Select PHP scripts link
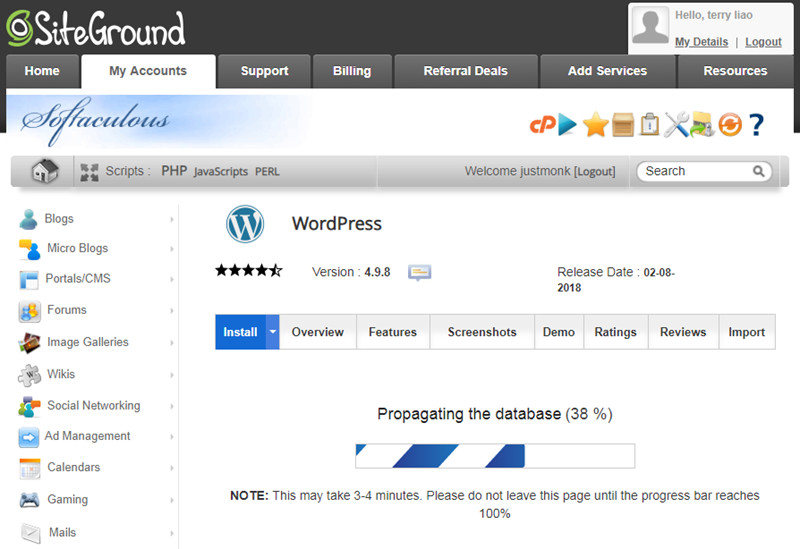This screenshot has width=800, height=549. pos(174,171)
